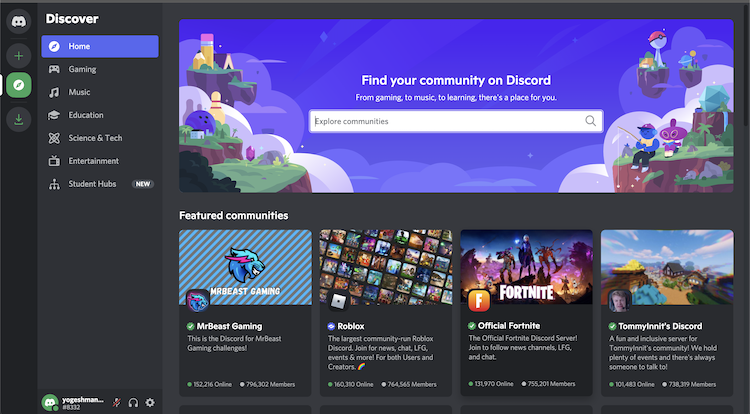
Task: Click the Fortnite orange F server icon
Action: click(x=478, y=300)
